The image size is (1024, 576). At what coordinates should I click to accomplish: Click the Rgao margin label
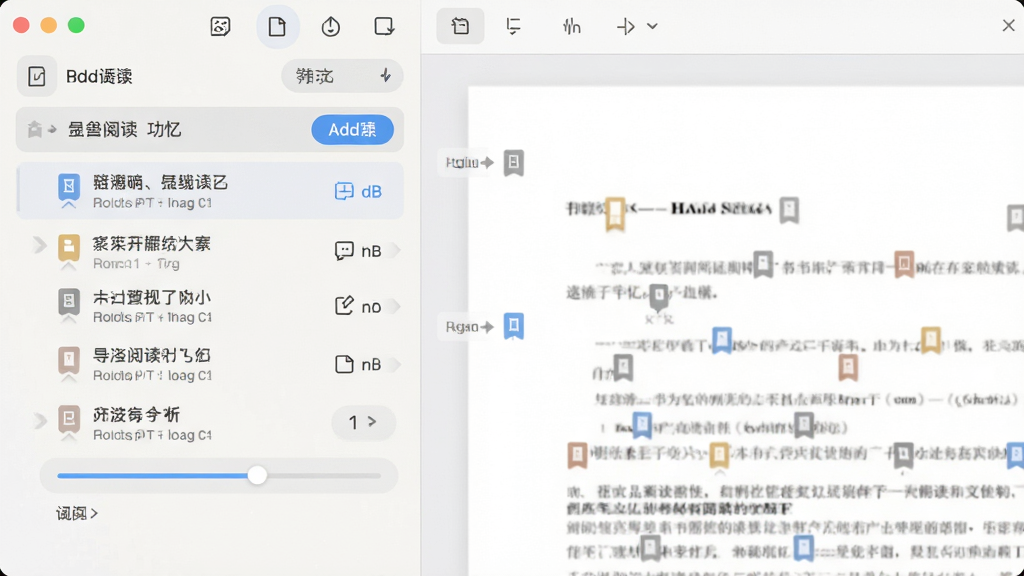pos(462,327)
